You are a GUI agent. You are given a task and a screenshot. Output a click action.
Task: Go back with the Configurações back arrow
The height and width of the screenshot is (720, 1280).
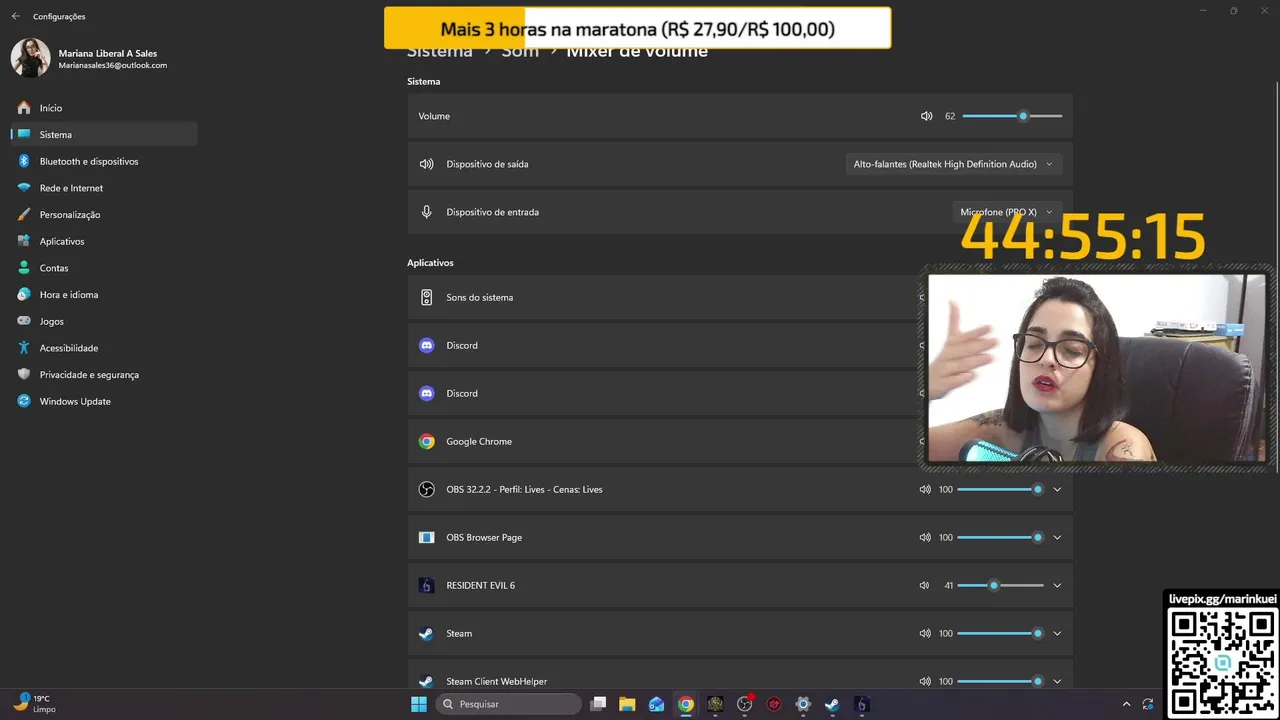15,16
